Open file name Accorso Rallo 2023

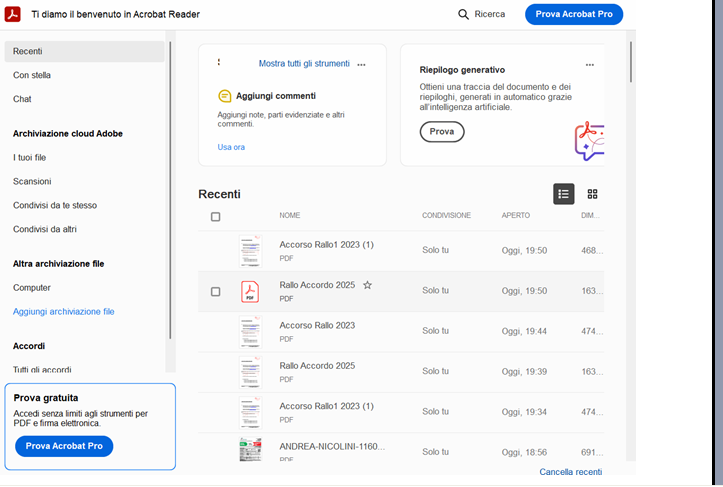317,326
